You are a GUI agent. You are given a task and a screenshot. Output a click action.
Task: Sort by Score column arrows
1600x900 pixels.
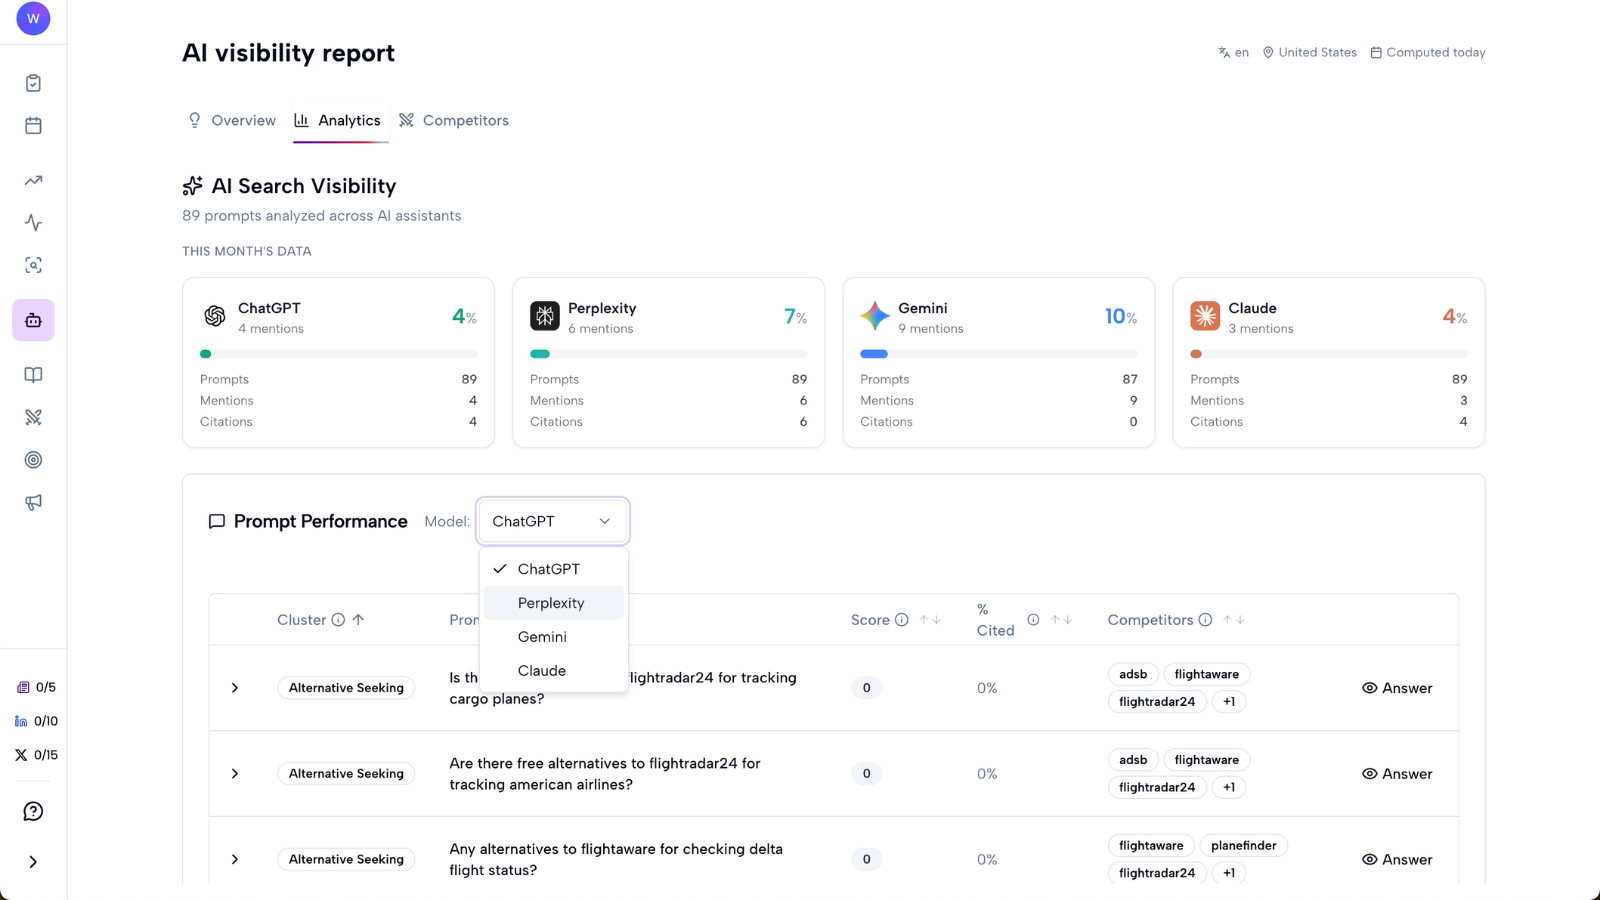click(x=930, y=620)
